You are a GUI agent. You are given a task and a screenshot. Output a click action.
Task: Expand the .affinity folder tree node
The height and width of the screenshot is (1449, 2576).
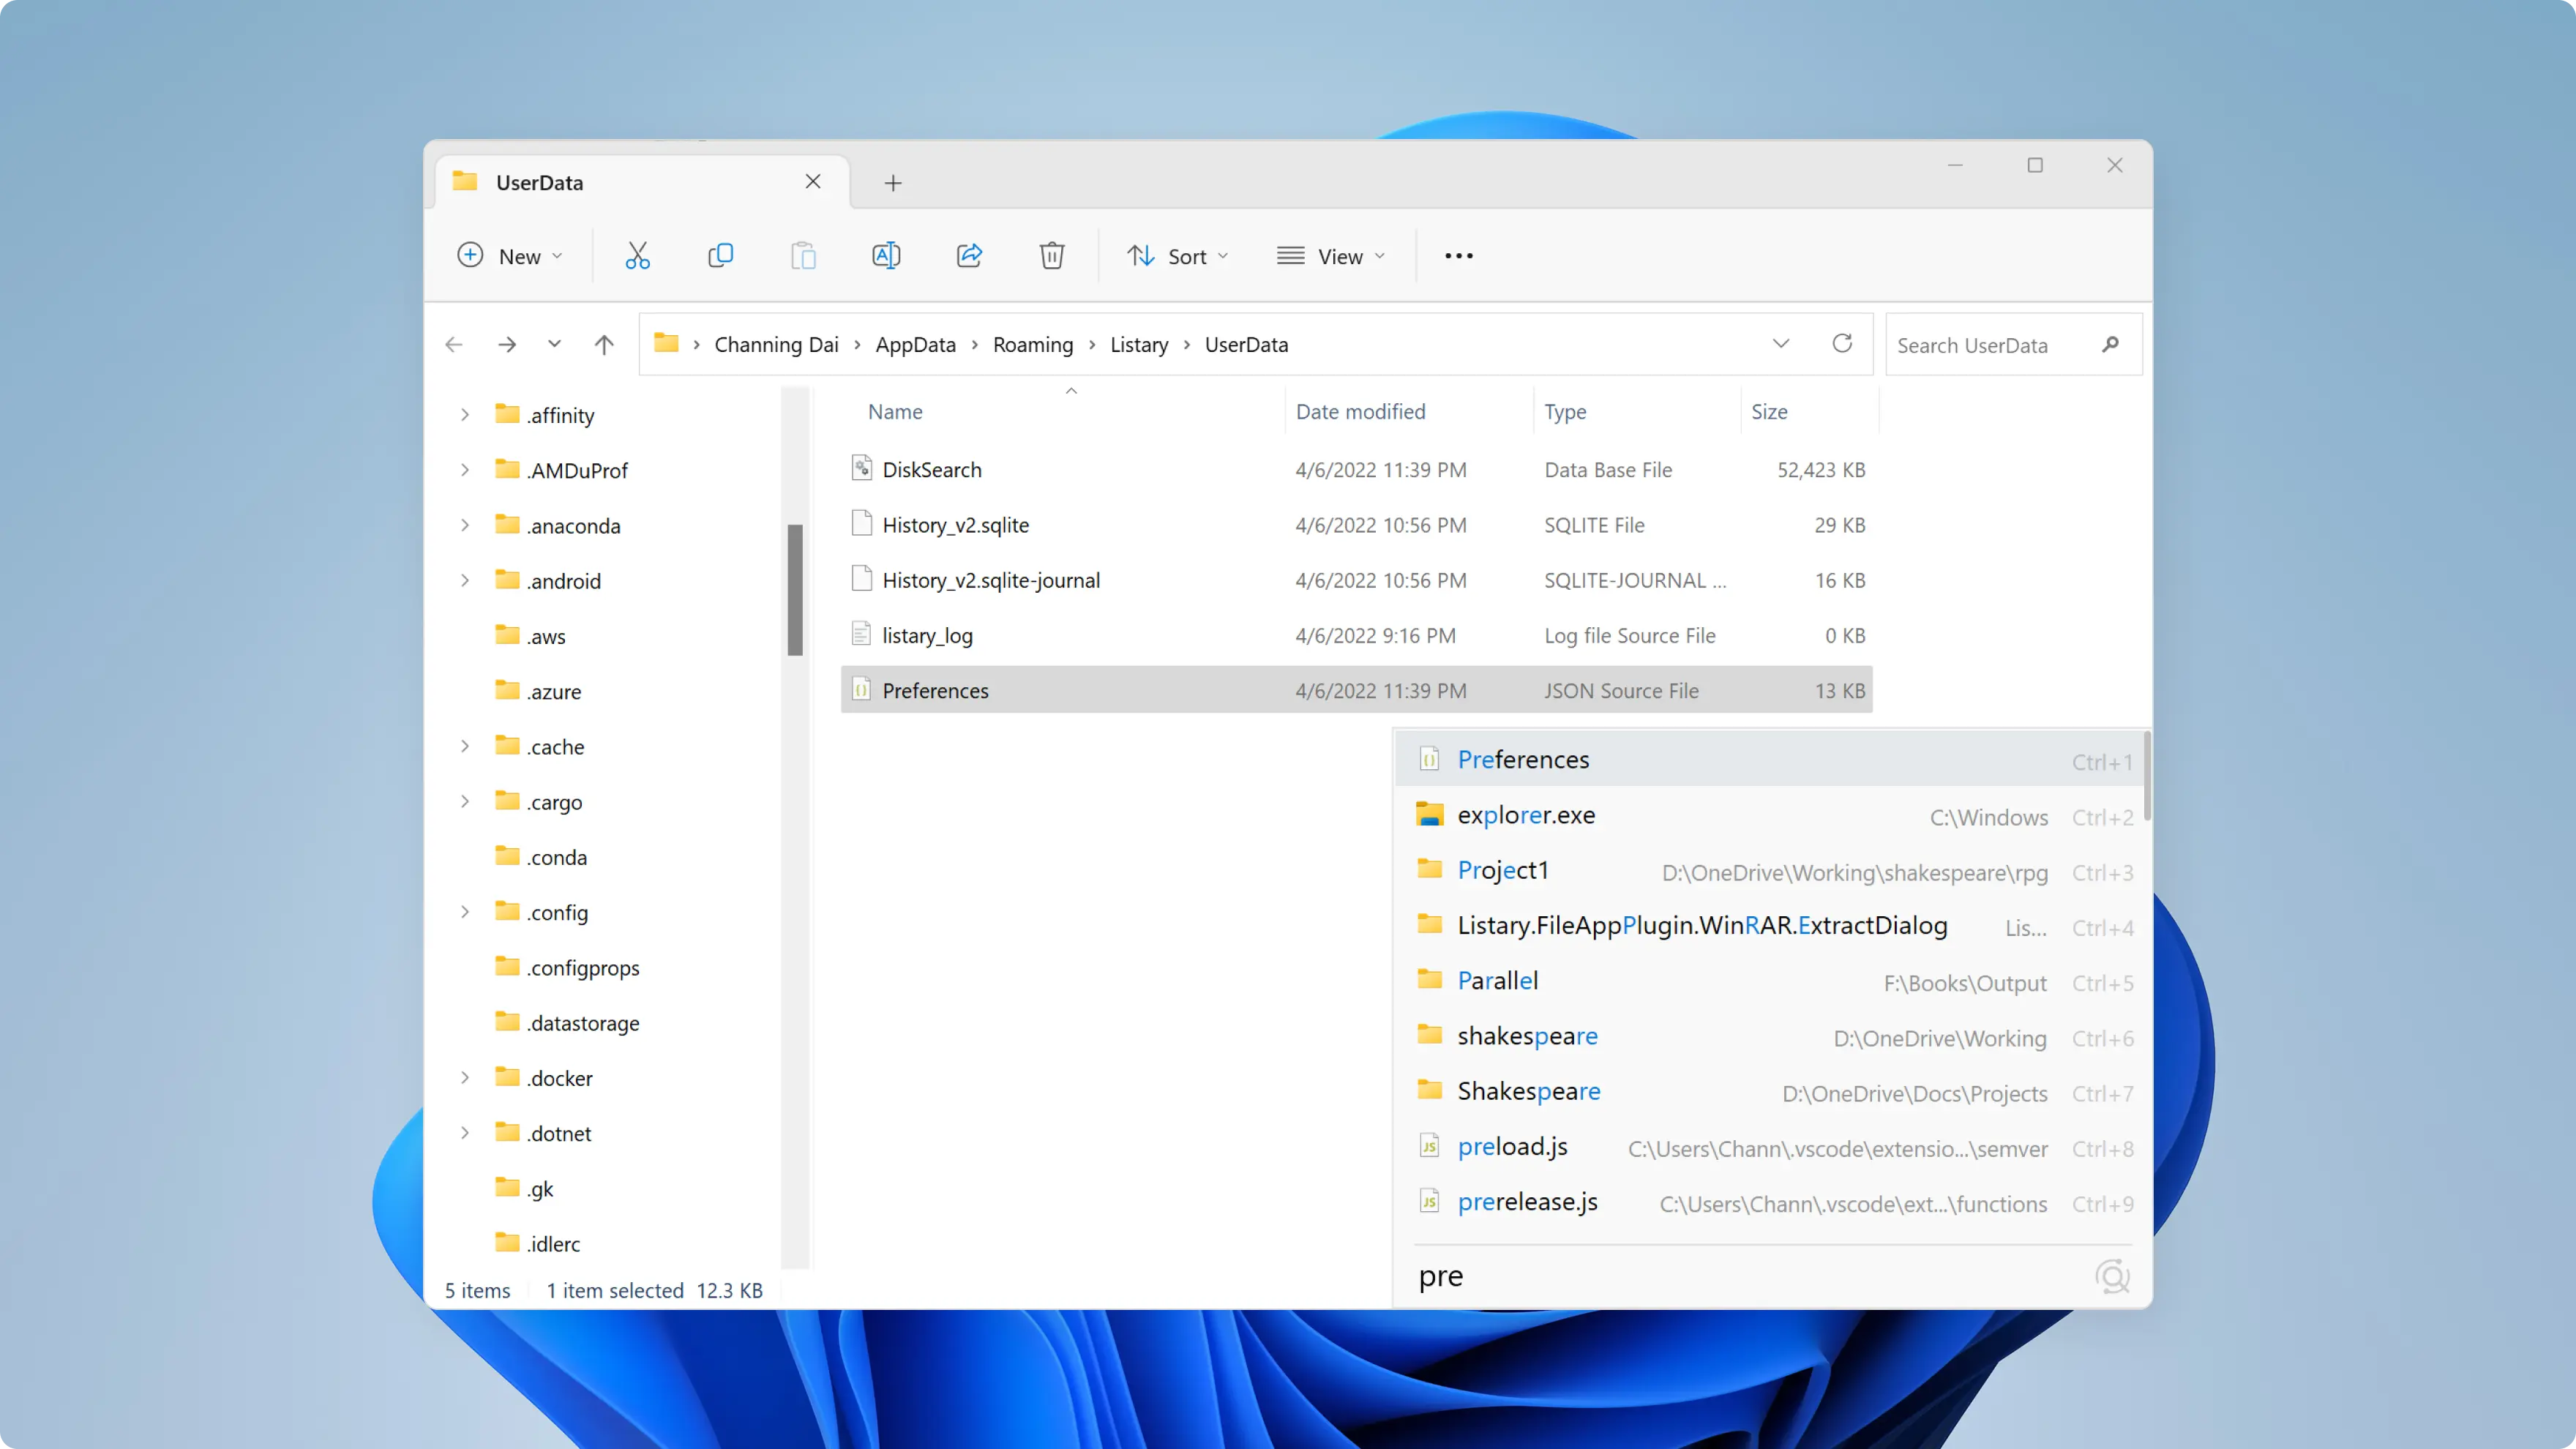tap(465, 415)
